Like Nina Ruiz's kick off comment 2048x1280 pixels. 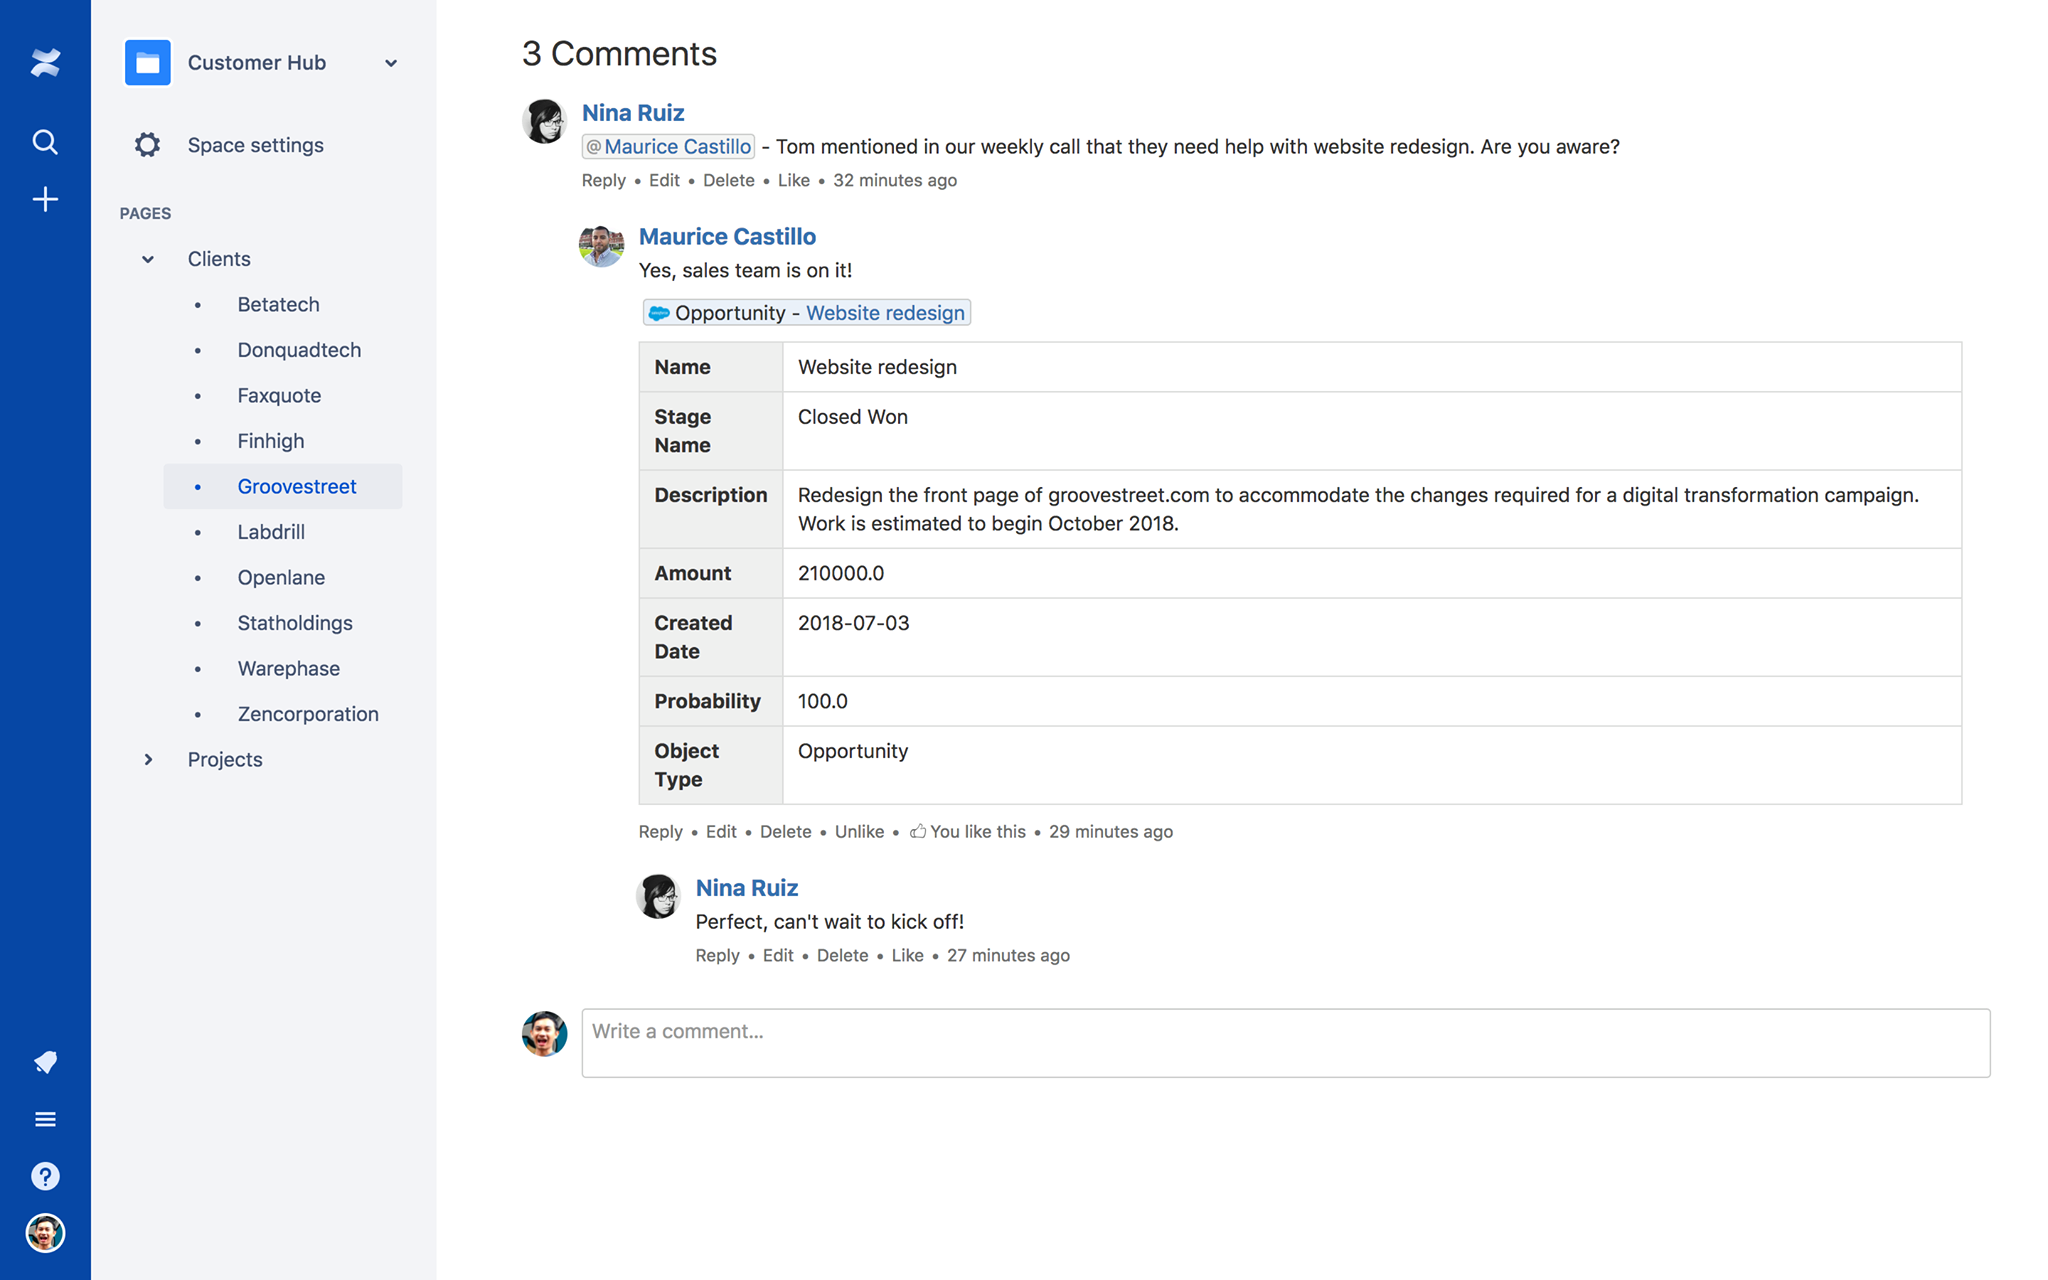(907, 955)
